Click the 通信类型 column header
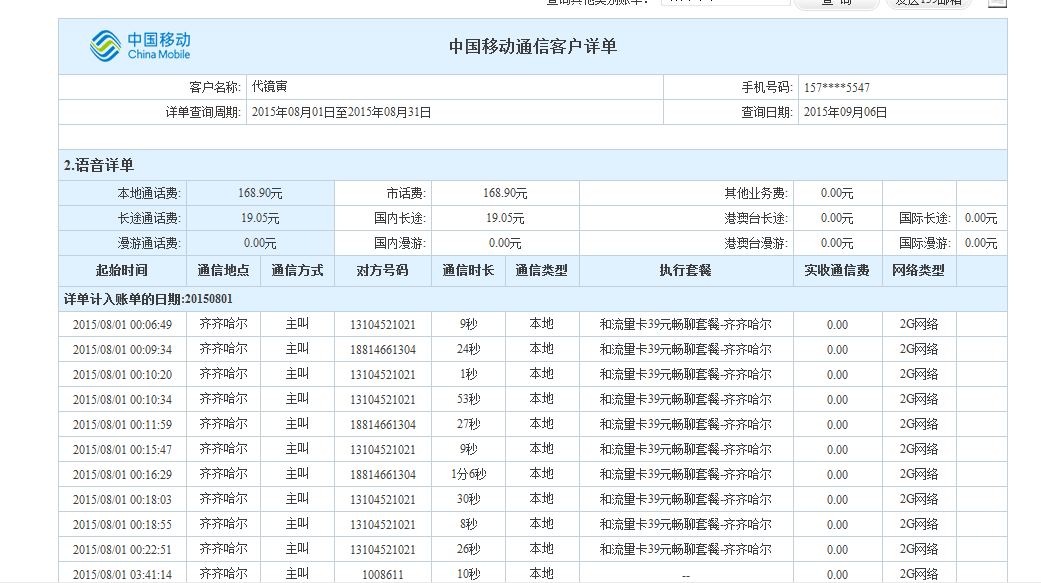Screen dimensions: 1041x583 pyautogui.click(x=542, y=270)
